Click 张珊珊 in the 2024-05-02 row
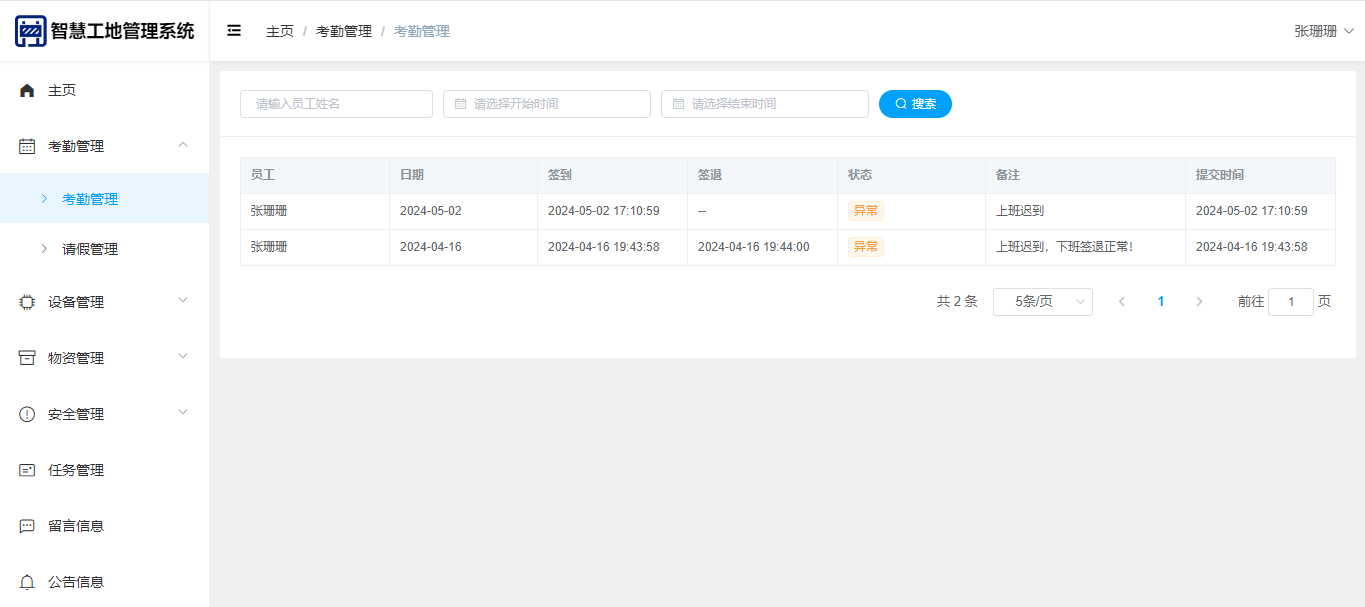The height and width of the screenshot is (607, 1365). pos(269,211)
